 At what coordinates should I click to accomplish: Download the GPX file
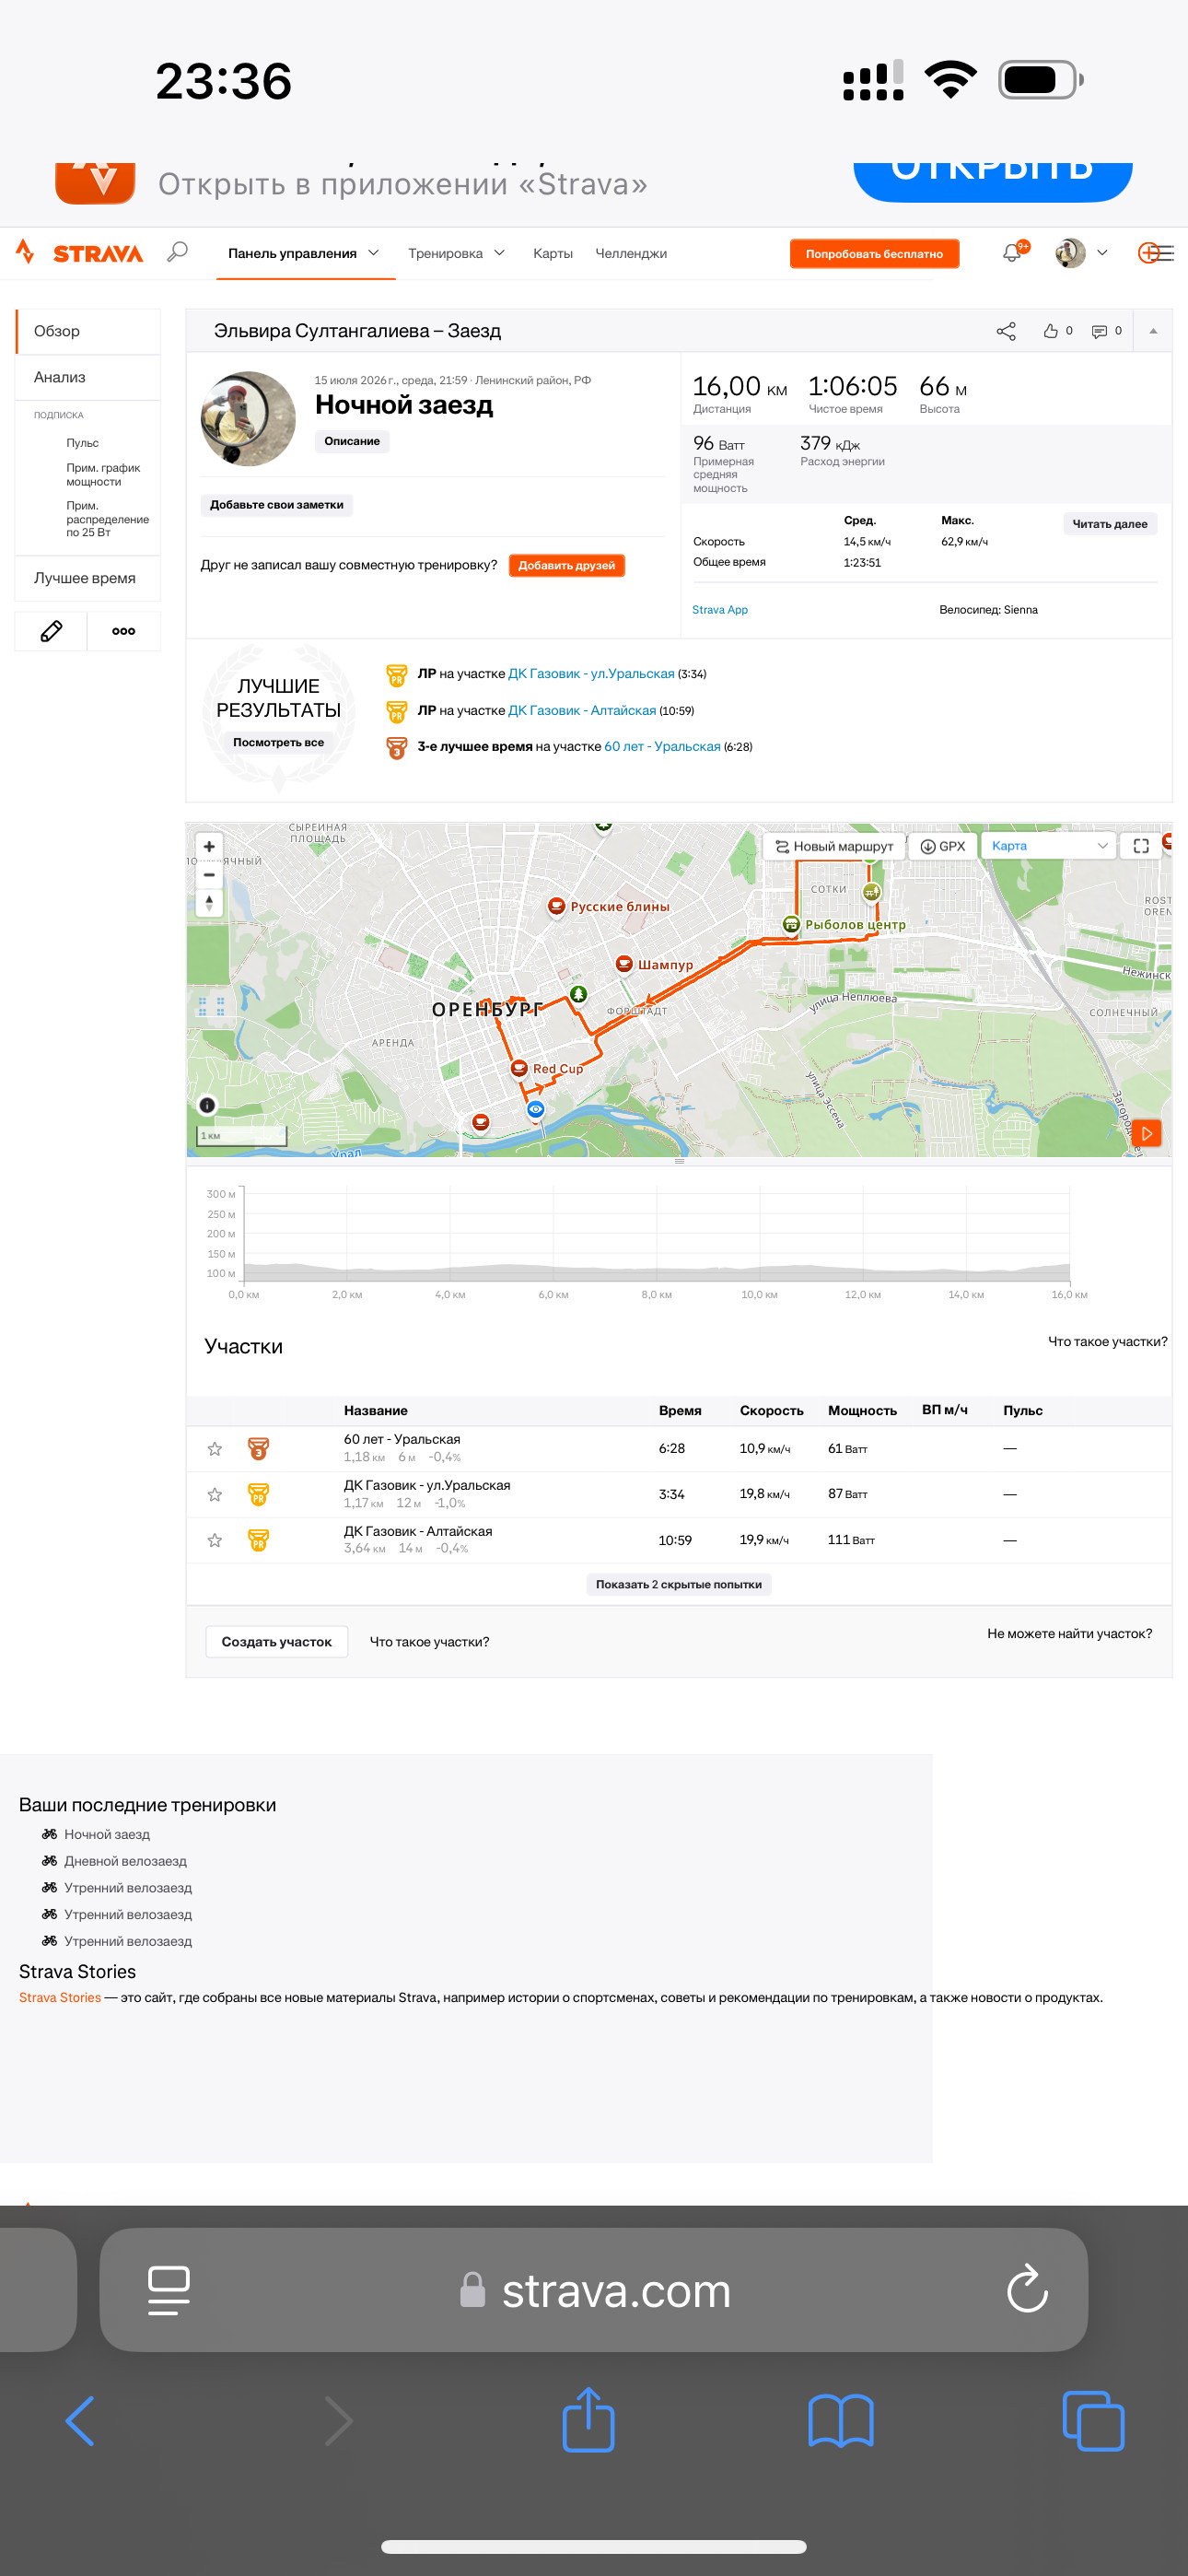[943, 846]
